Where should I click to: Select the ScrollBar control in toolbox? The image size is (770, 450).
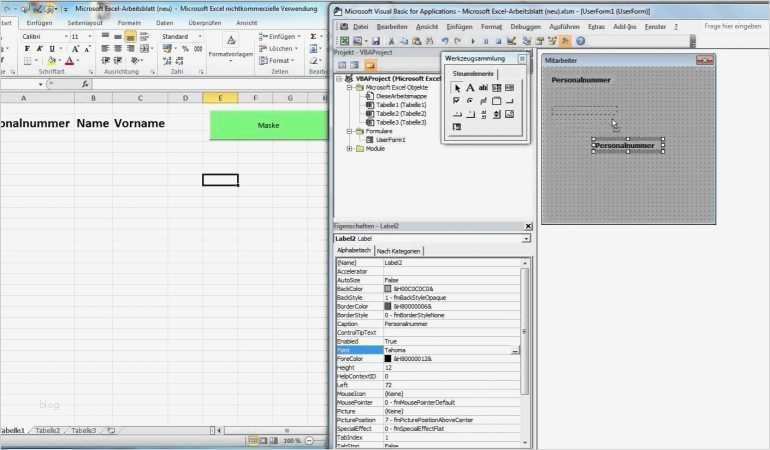(483, 114)
